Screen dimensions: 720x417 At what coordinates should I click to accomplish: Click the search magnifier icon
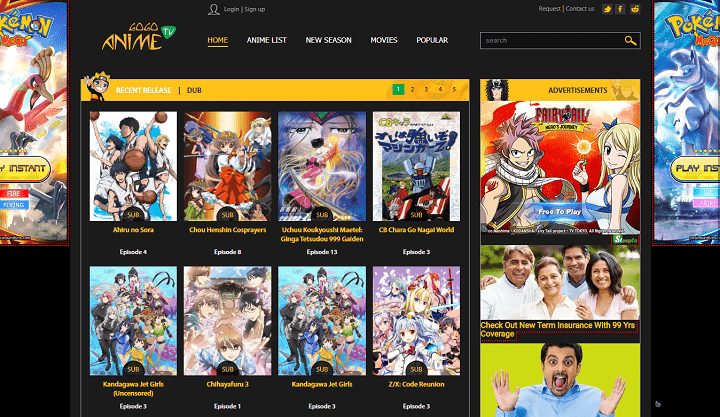point(630,41)
